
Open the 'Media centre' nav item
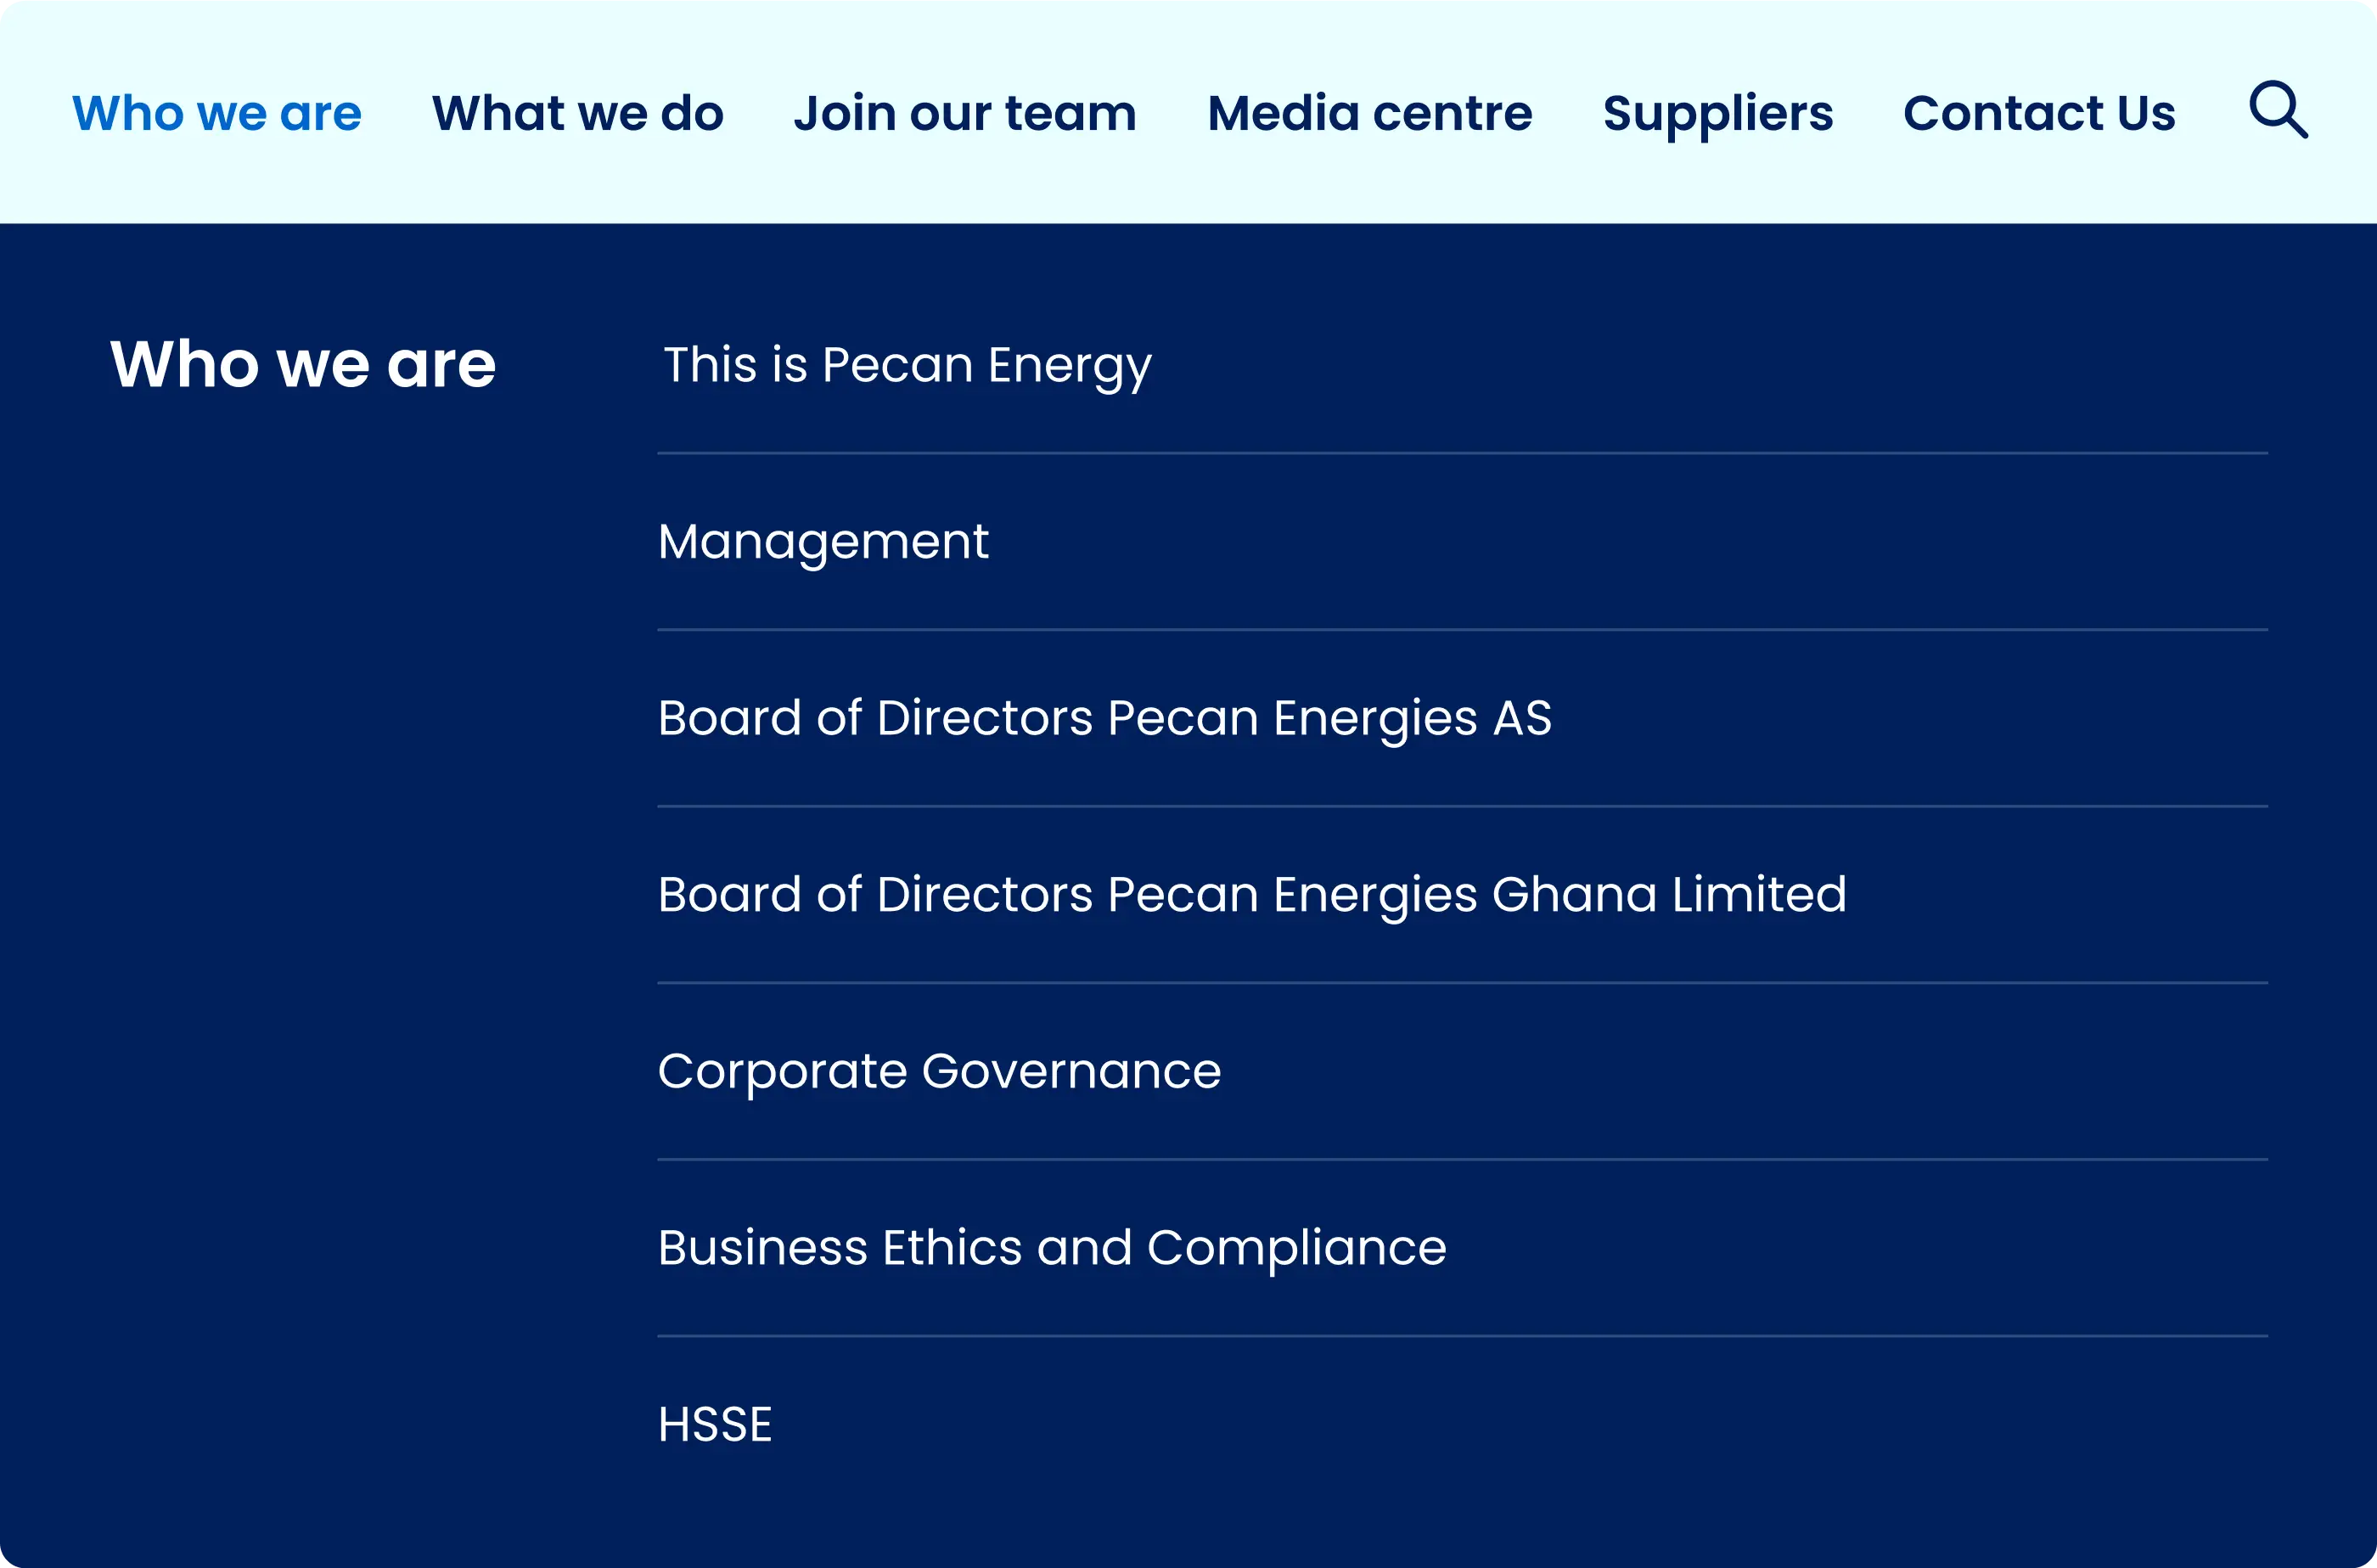[x=1369, y=113]
